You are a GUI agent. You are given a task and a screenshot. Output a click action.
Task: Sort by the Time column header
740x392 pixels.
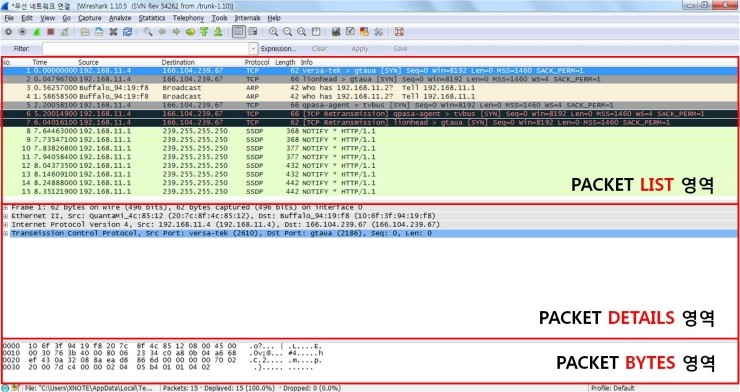pyautogui.click(x=40, y=62)
